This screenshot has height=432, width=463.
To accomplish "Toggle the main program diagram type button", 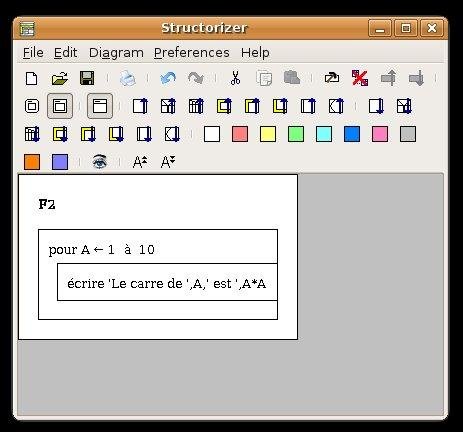I will point(60,106).
